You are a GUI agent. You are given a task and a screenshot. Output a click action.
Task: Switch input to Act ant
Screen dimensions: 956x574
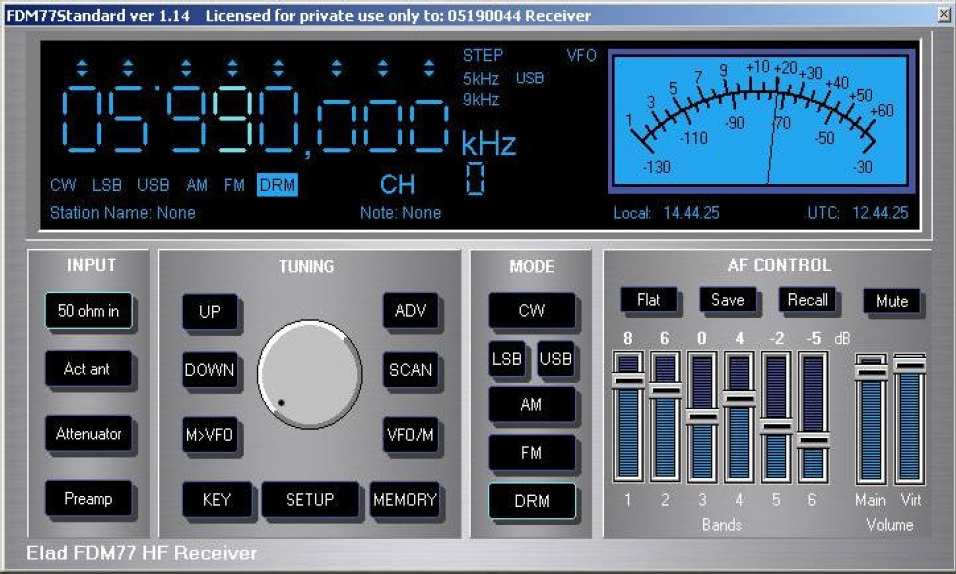point(88,368)
